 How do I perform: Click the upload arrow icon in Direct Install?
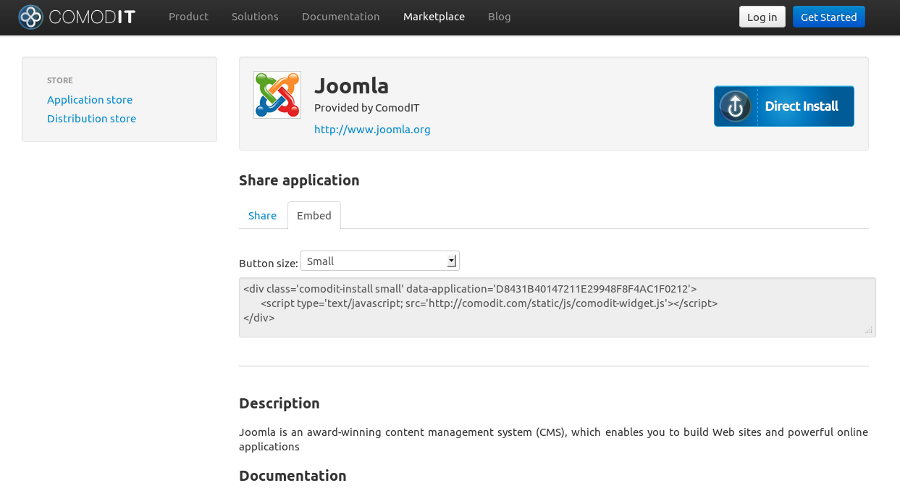pyautogui.click(x=735, y=106)
